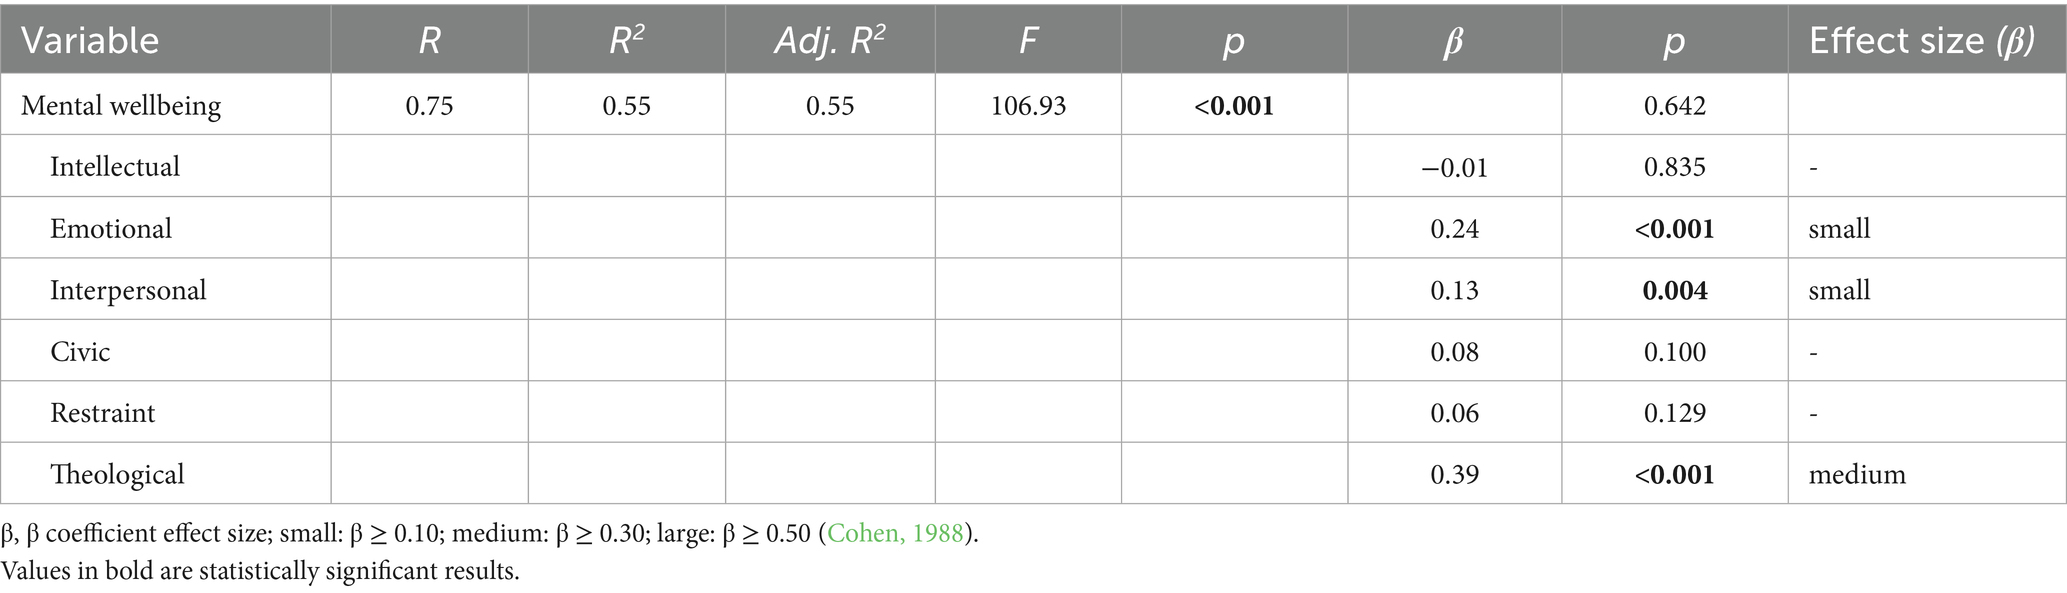This screenshot has height=593, width=2067.
Task: Click the Mental wellbeing p value 0.642
Action: [x=1674, y=106]
